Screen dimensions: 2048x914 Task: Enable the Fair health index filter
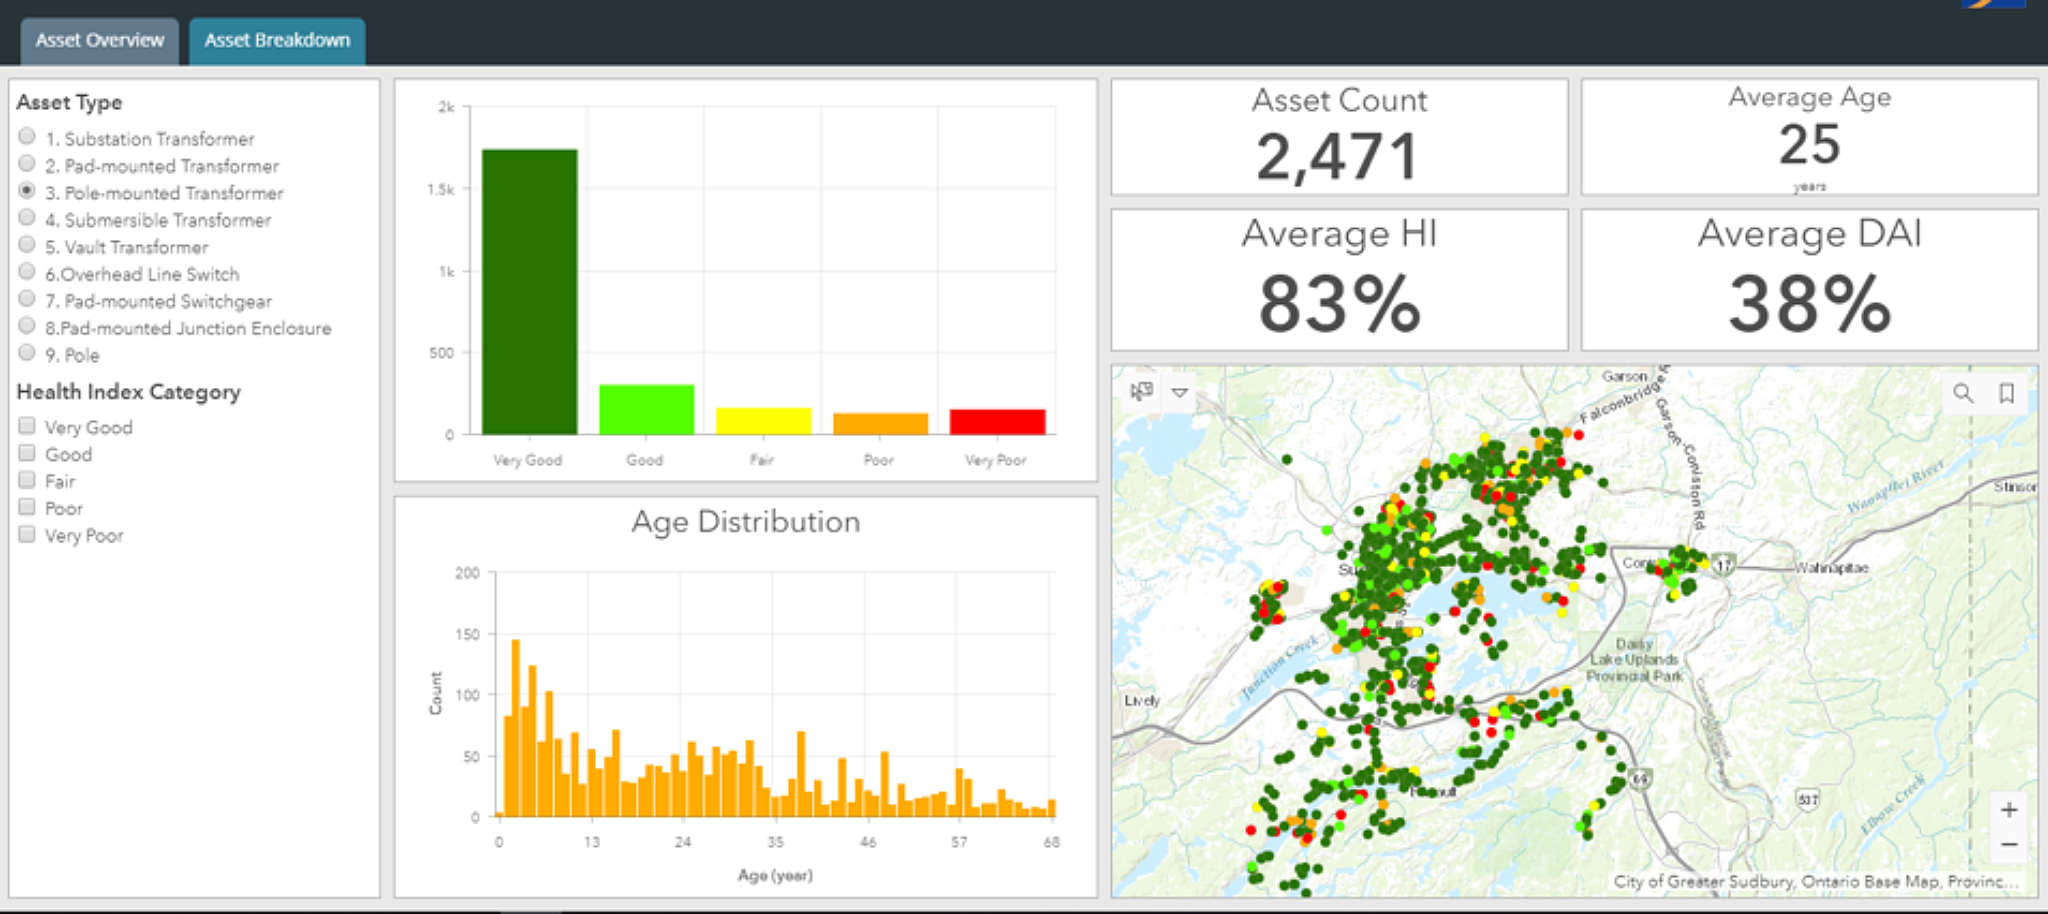[x=27, y=478]
